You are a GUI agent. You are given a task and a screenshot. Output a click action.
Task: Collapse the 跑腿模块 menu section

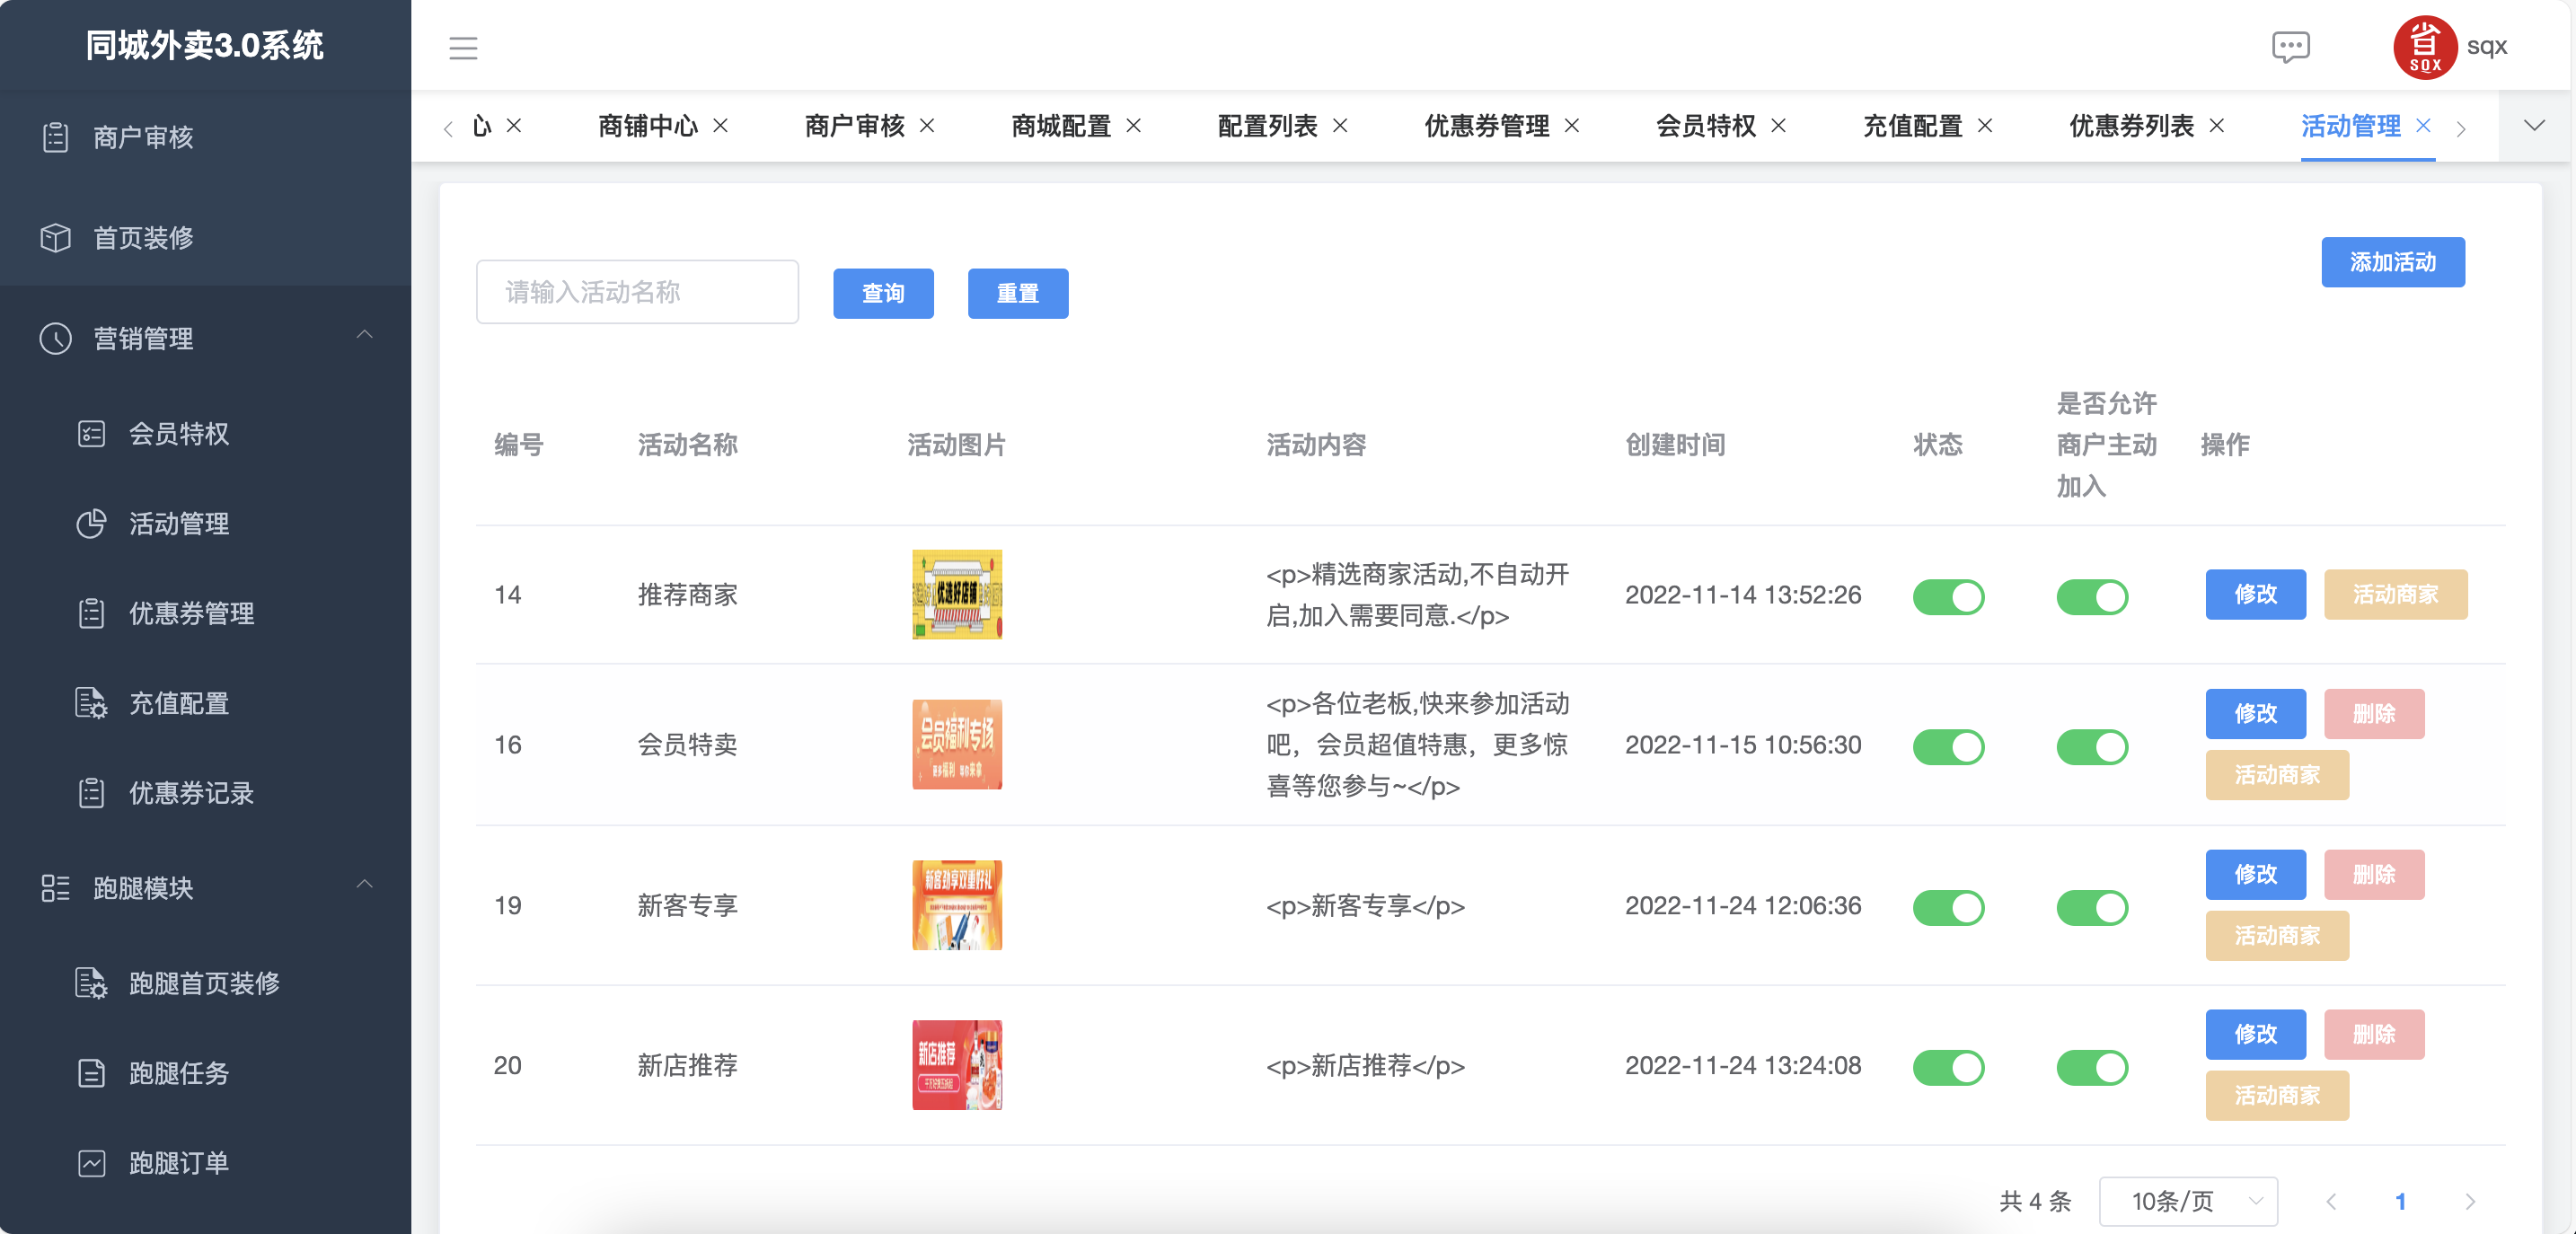[x=365, y=884]
